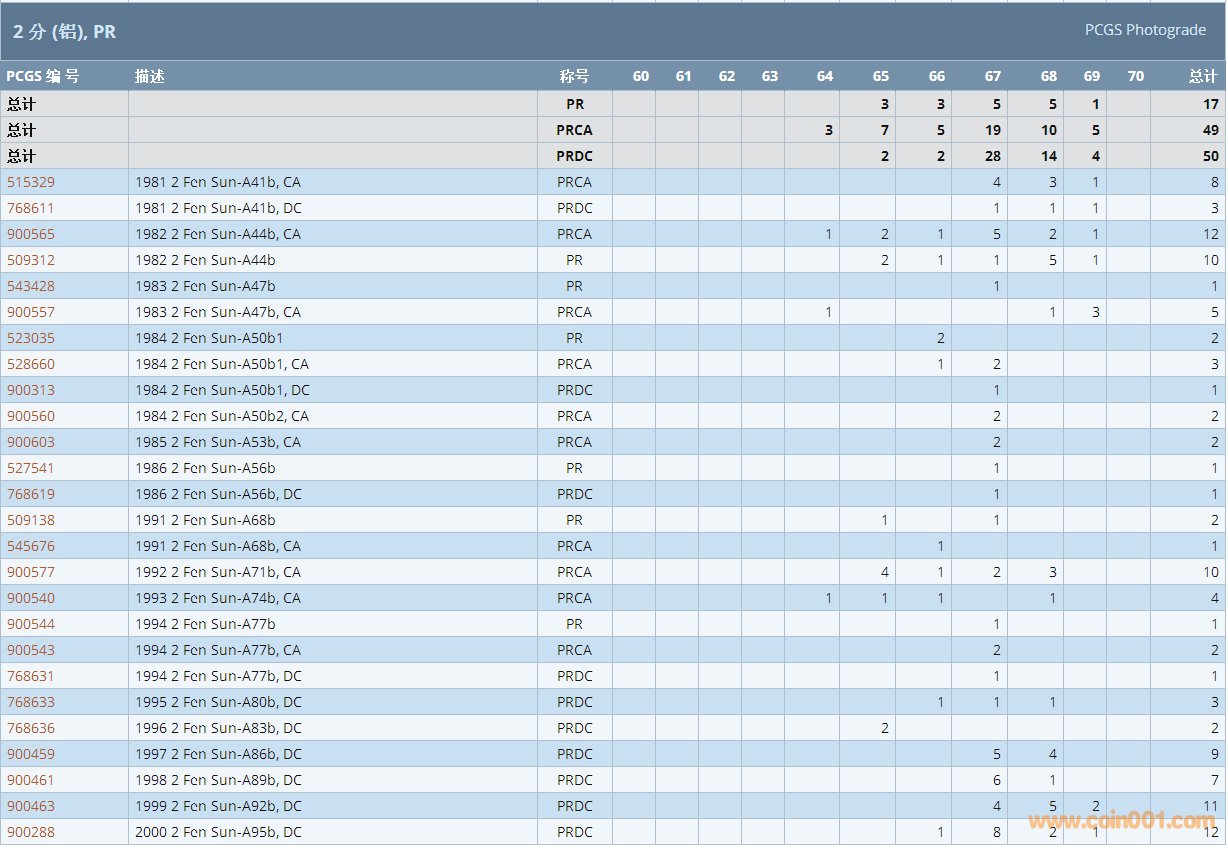The width and height of the screenshot is (1228, 848).
Task: Open the PCGS Photograde link
Action: coord(1145,30)
